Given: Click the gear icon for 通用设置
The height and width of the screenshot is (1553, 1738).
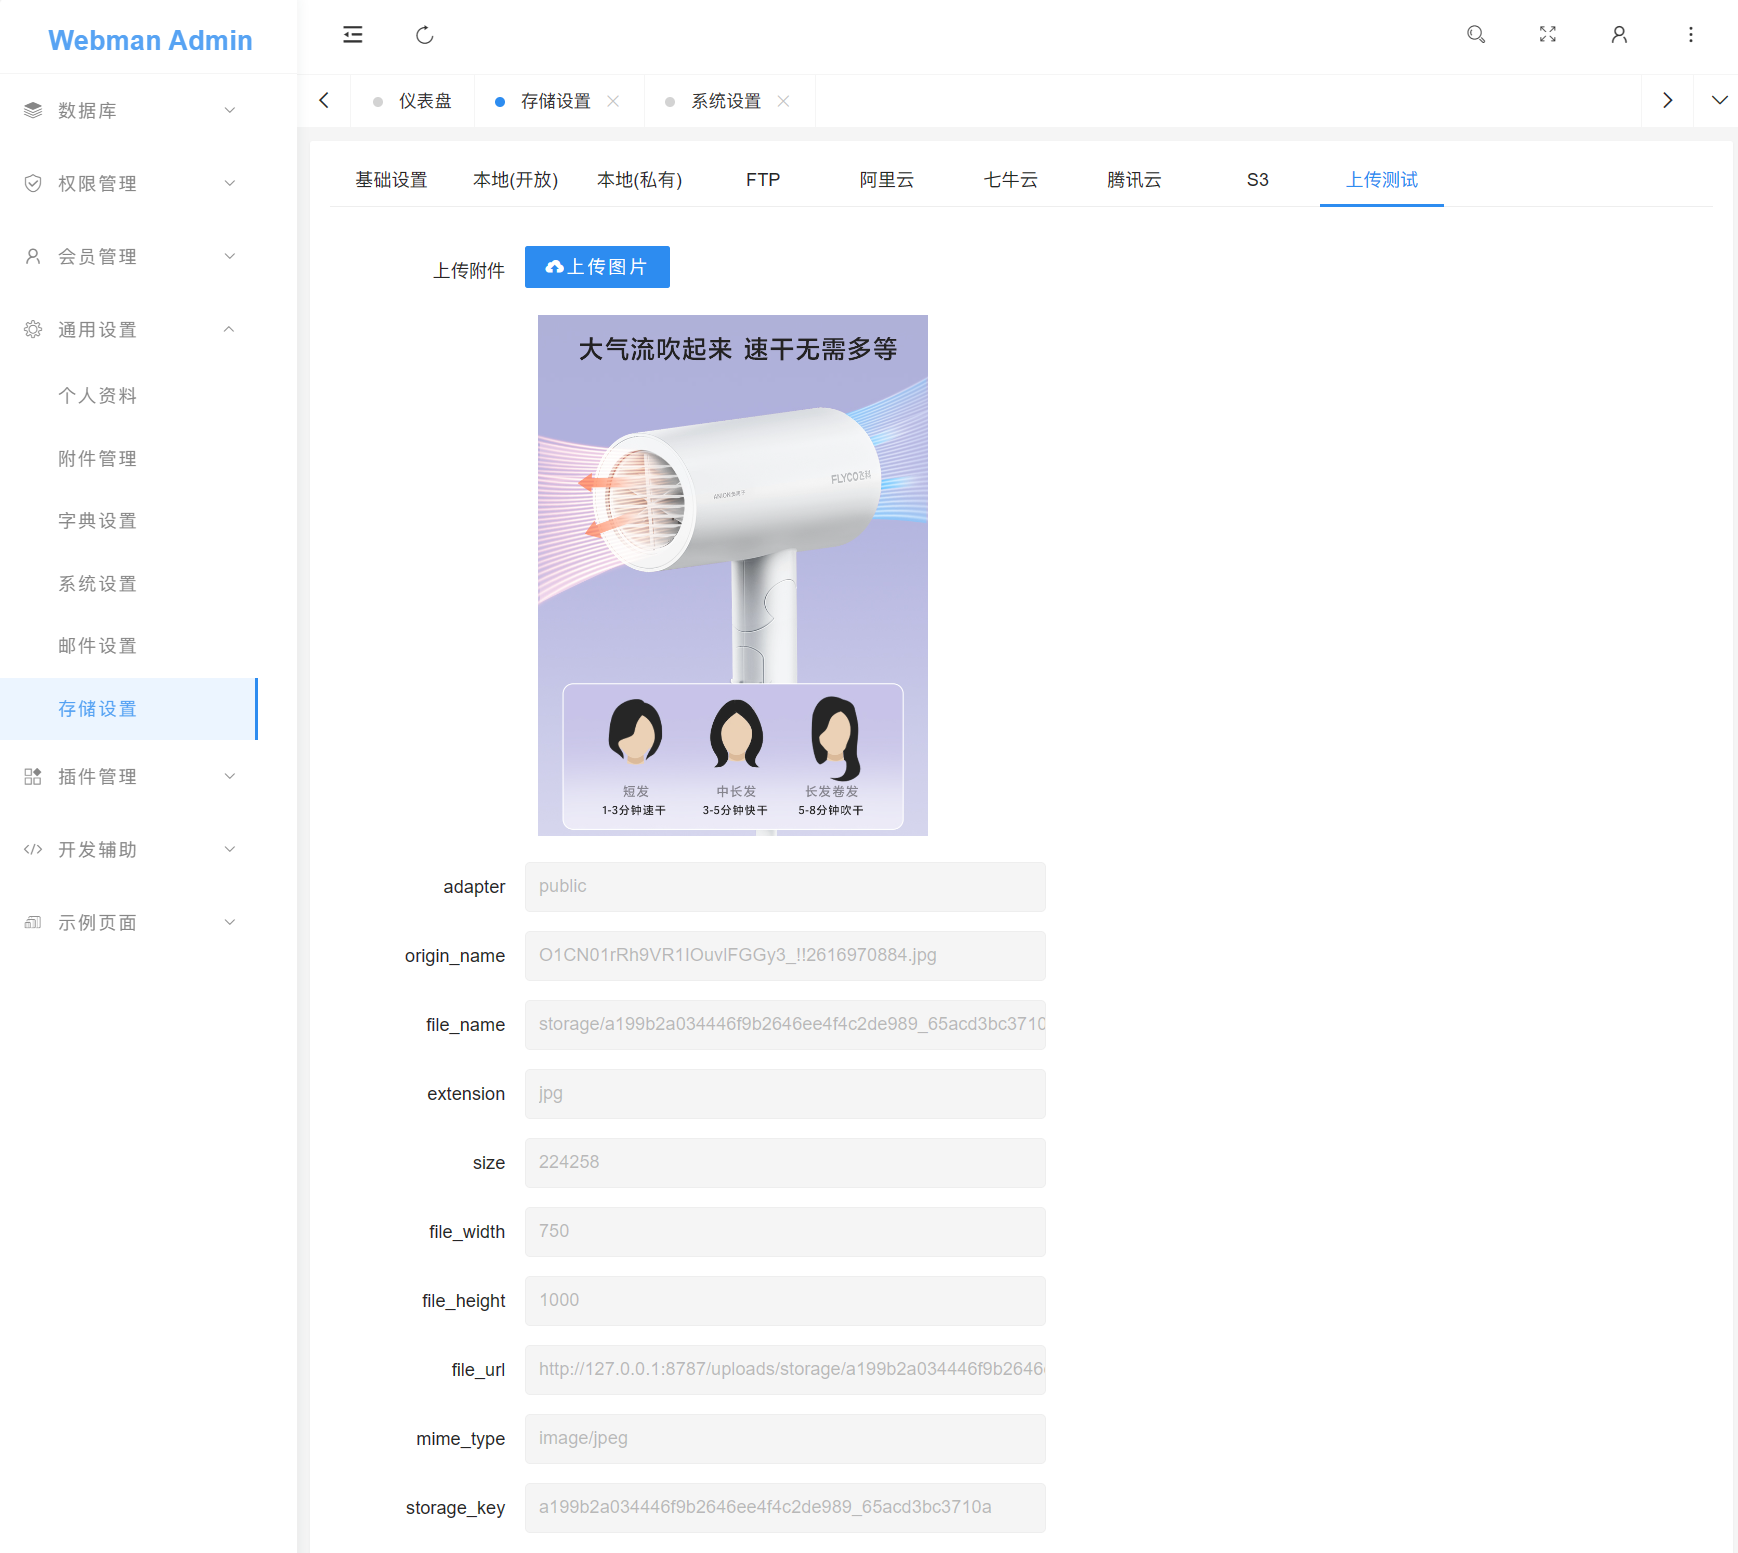Looking at the screenshot, I should click(x=33, y=329).
